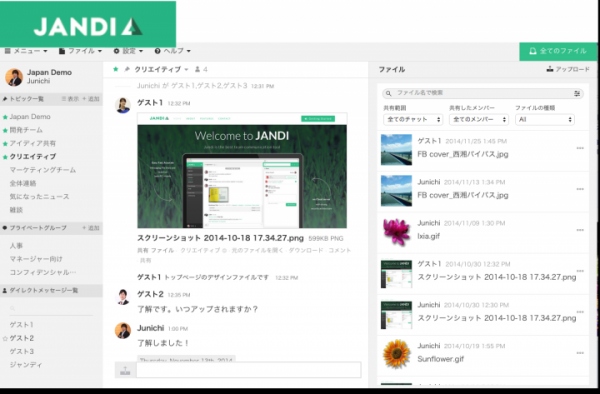Open the ゲスト1 FB cover thumbnail from 2014/11/25
Image resolution: width=600 pixels, height=394 pixels.
(396, 150)
